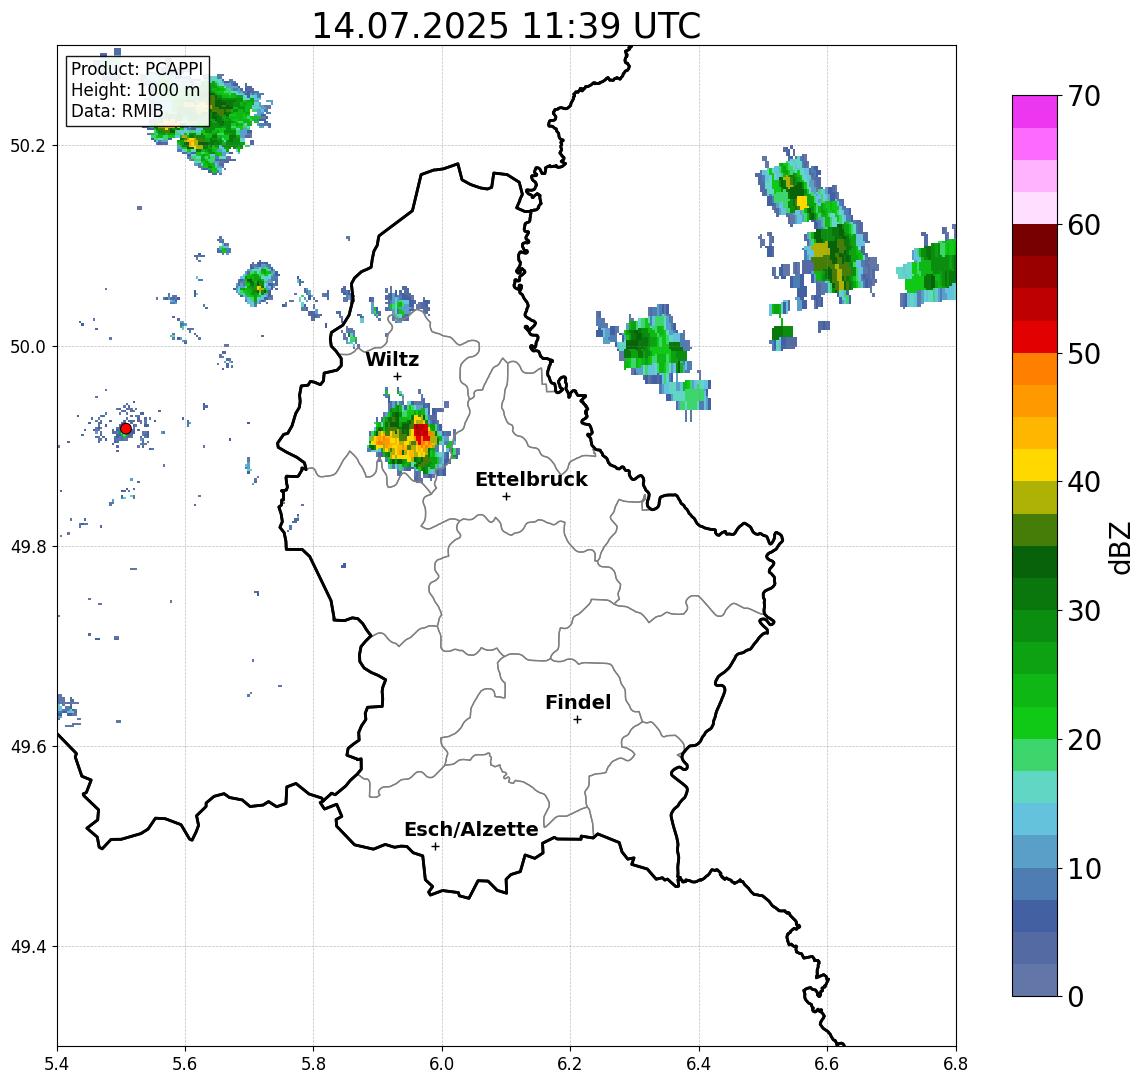The height and width of the screenshot is (1084, 1145).
Task: Click the title text 14.07.2025 11:39 UTC
Action: (x=506, y=26)
